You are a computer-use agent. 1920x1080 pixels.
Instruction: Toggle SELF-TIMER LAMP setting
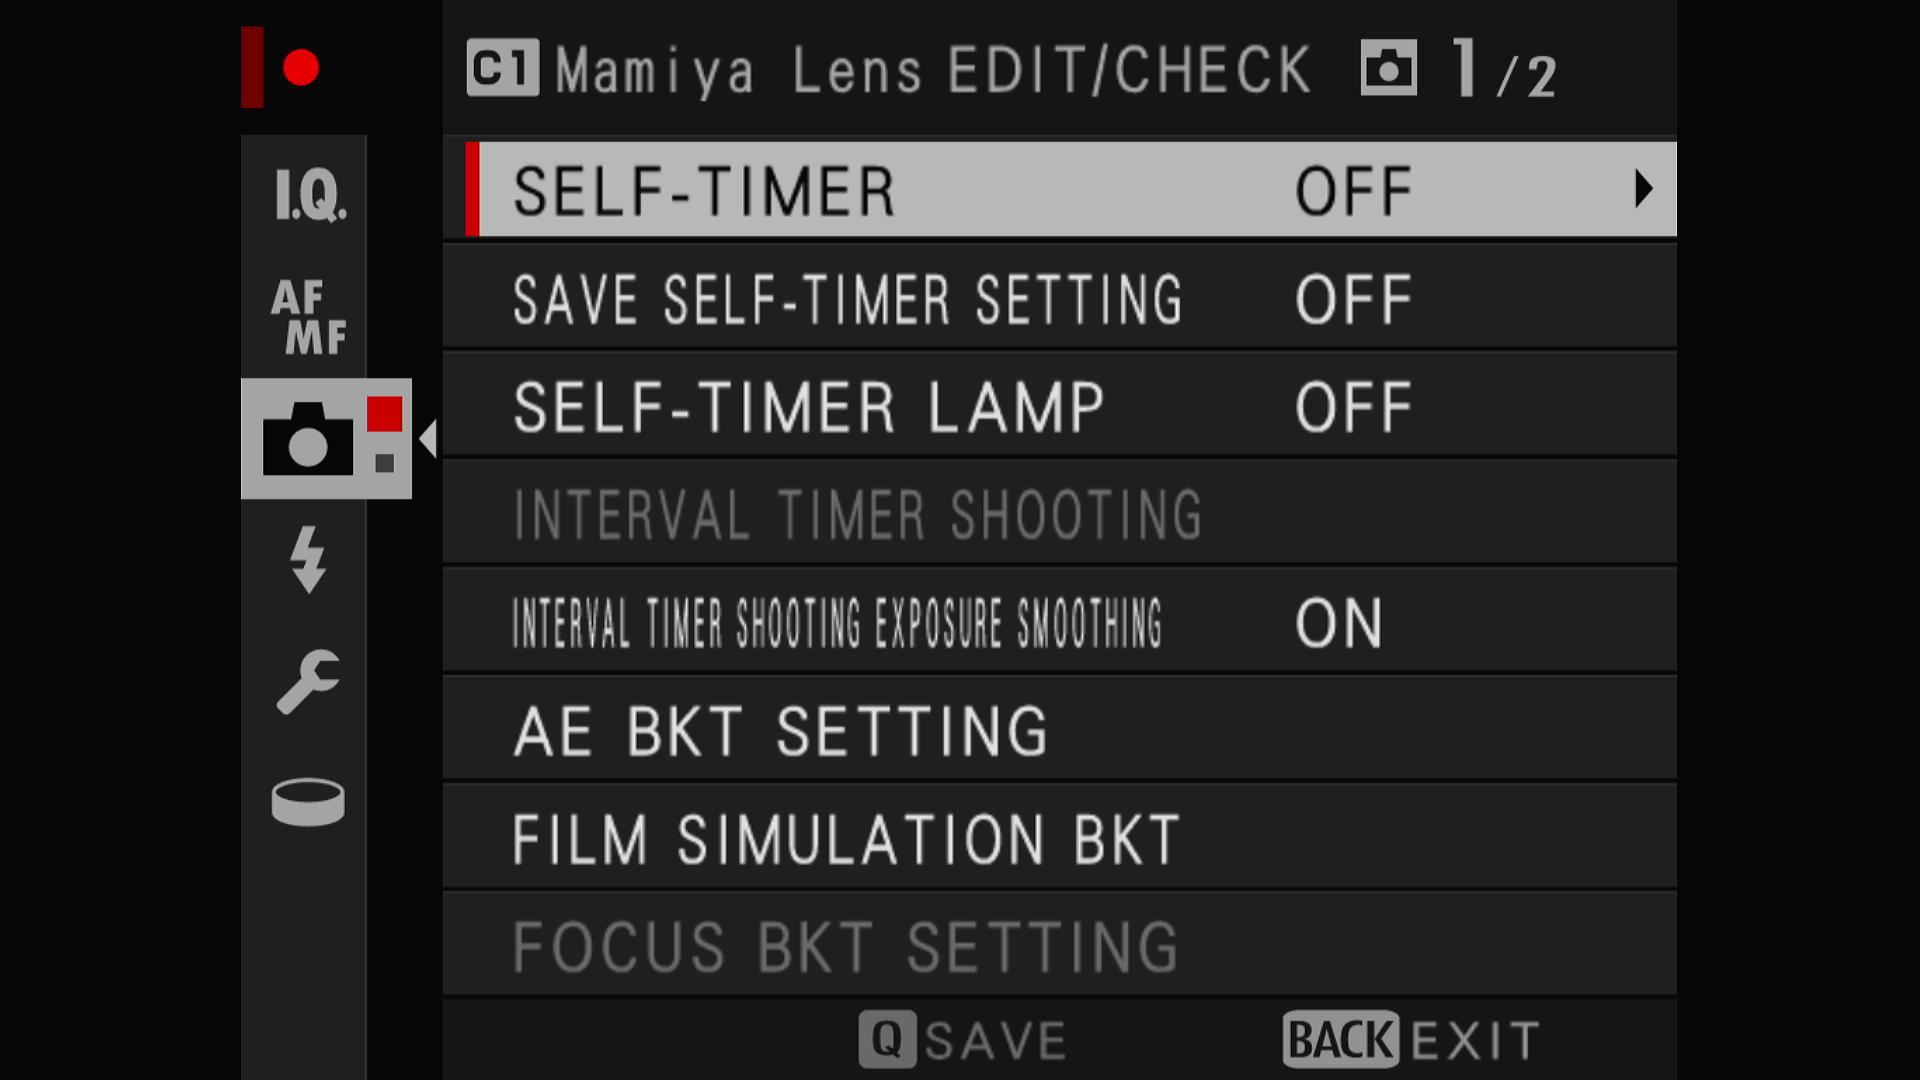(x=1060, y=406)
